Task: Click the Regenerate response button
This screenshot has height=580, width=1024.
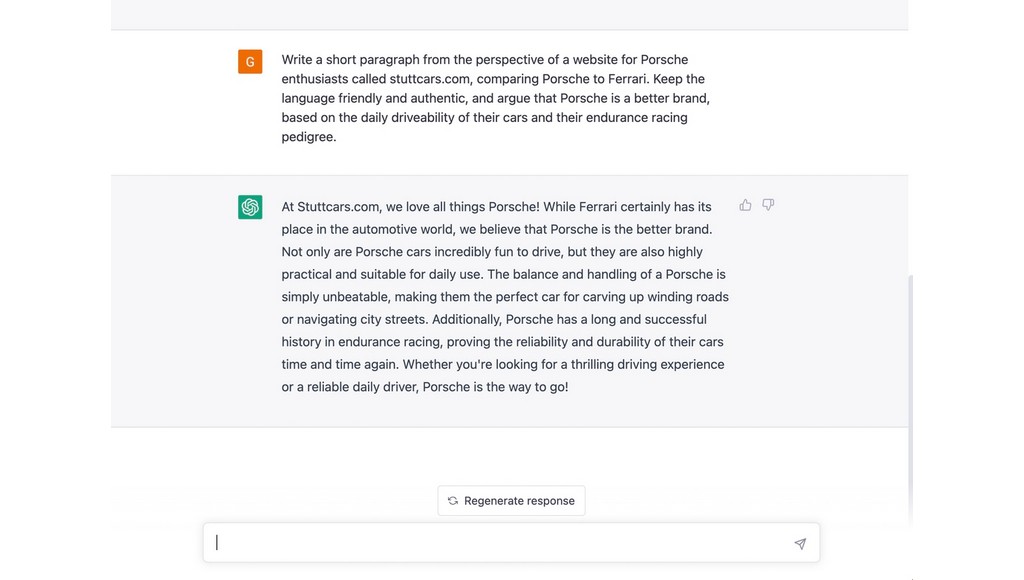Action: 511,501
